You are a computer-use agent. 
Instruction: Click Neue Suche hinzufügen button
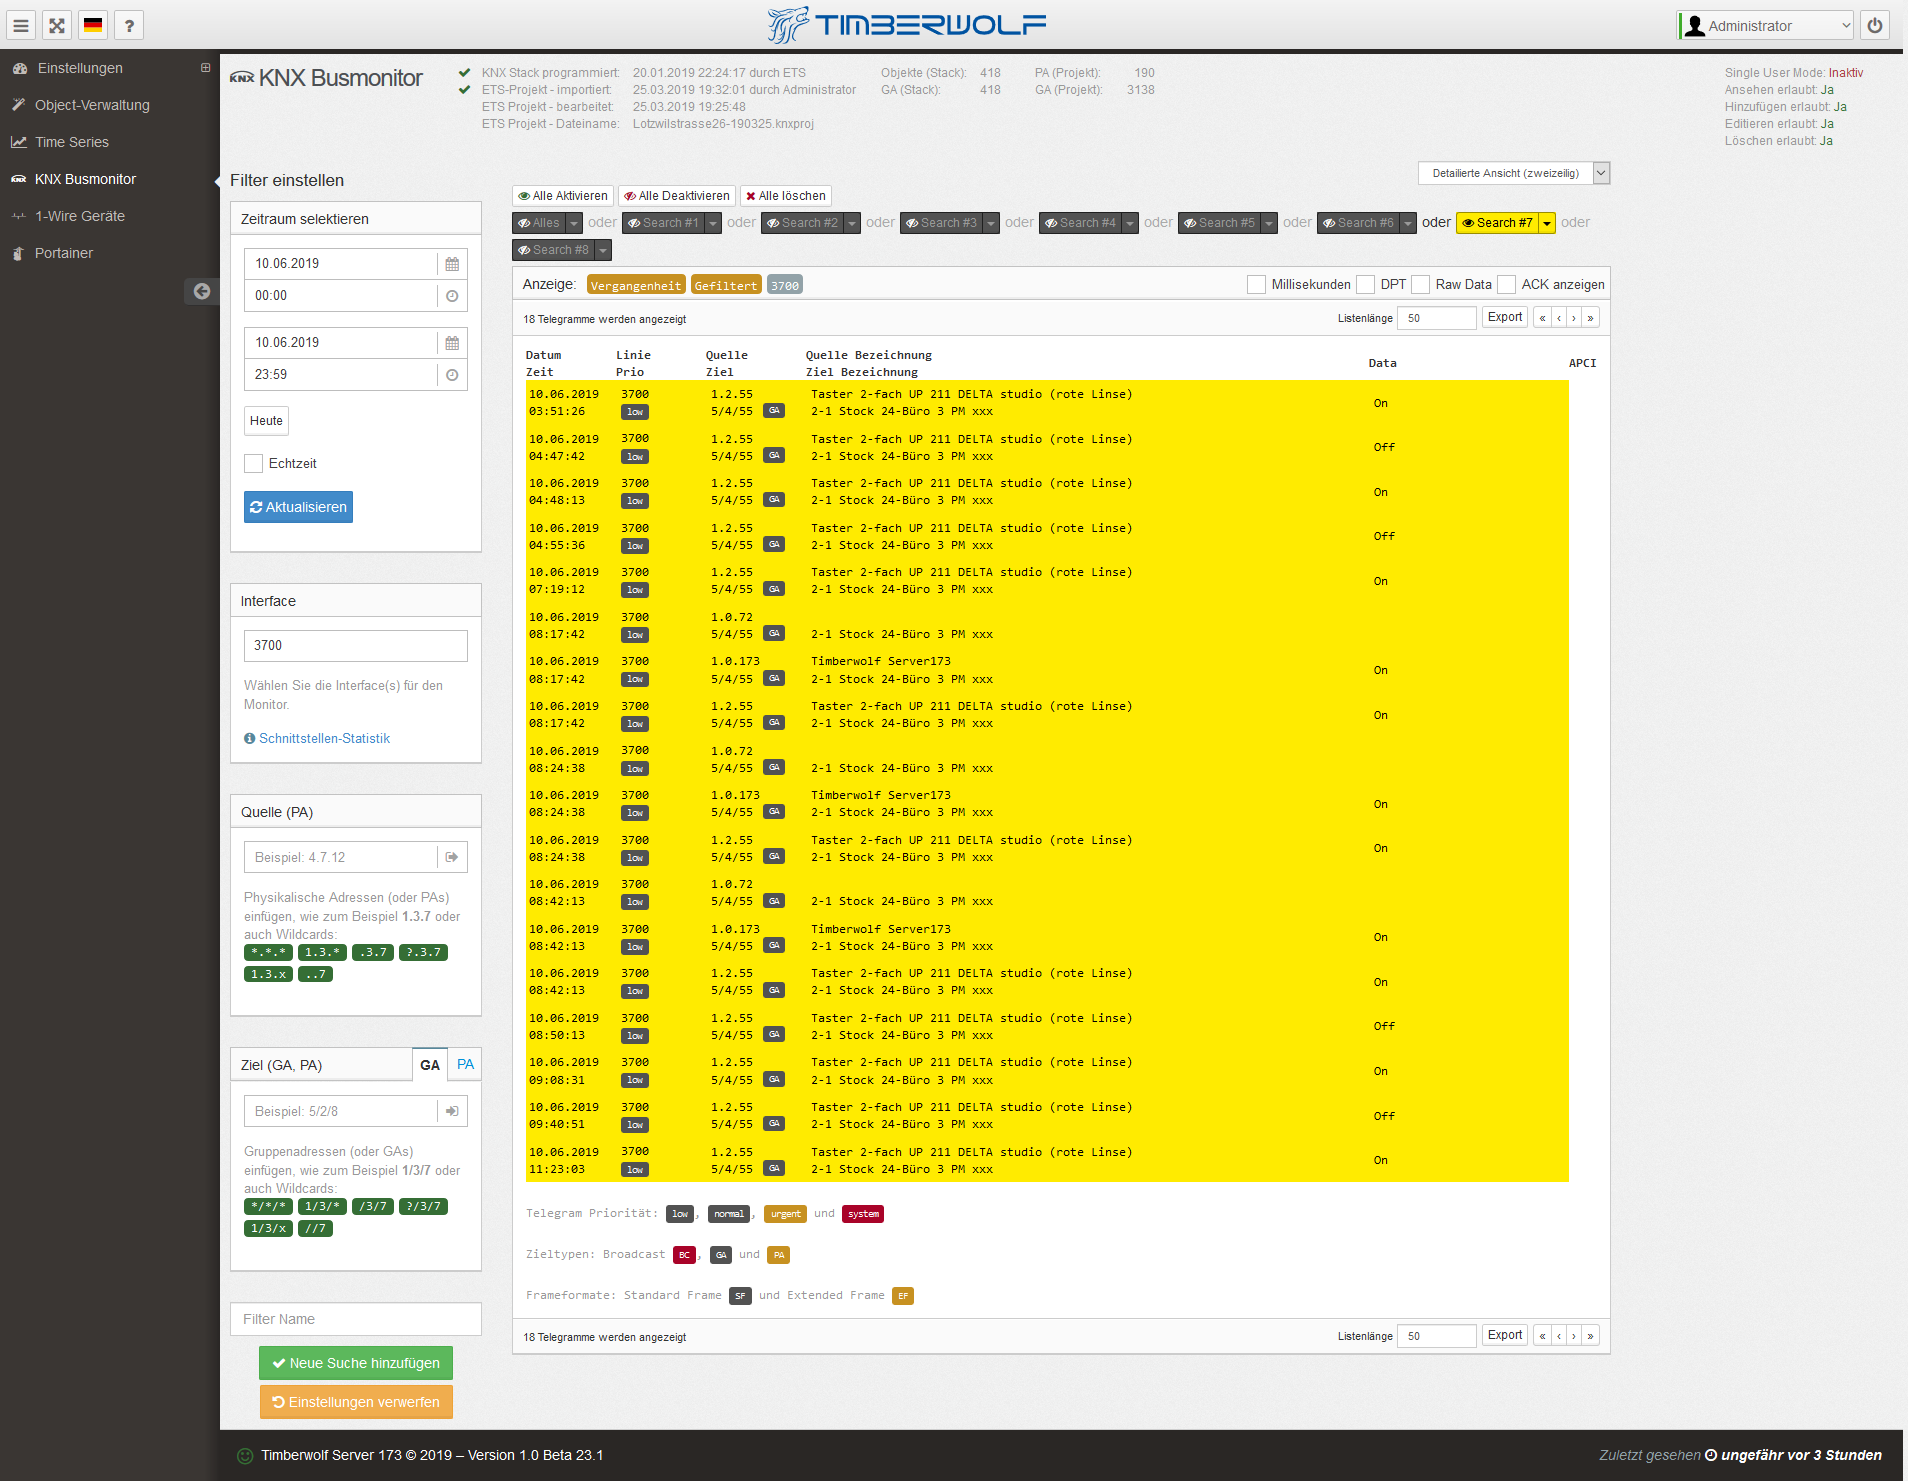356,1363
